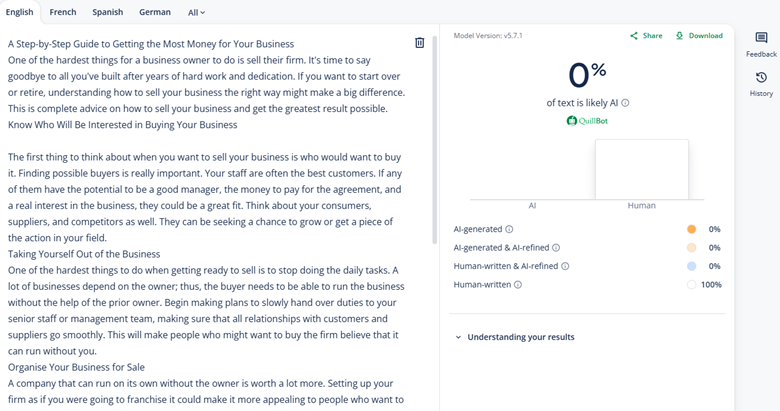Screen dimensions: 780x411
Task: Switch to the French tab
Action: 63,13
